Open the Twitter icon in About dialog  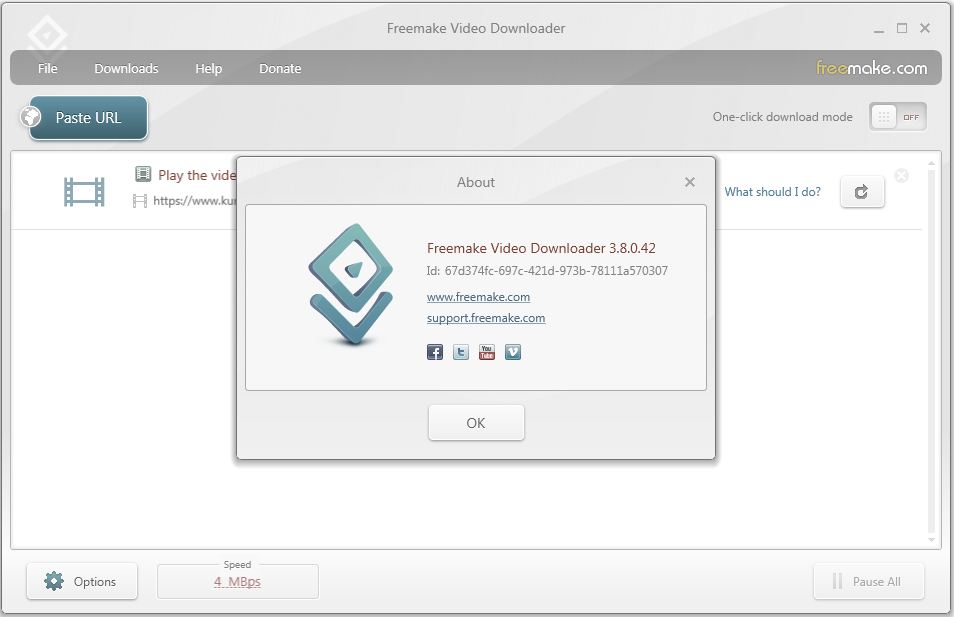click(461, 352)
